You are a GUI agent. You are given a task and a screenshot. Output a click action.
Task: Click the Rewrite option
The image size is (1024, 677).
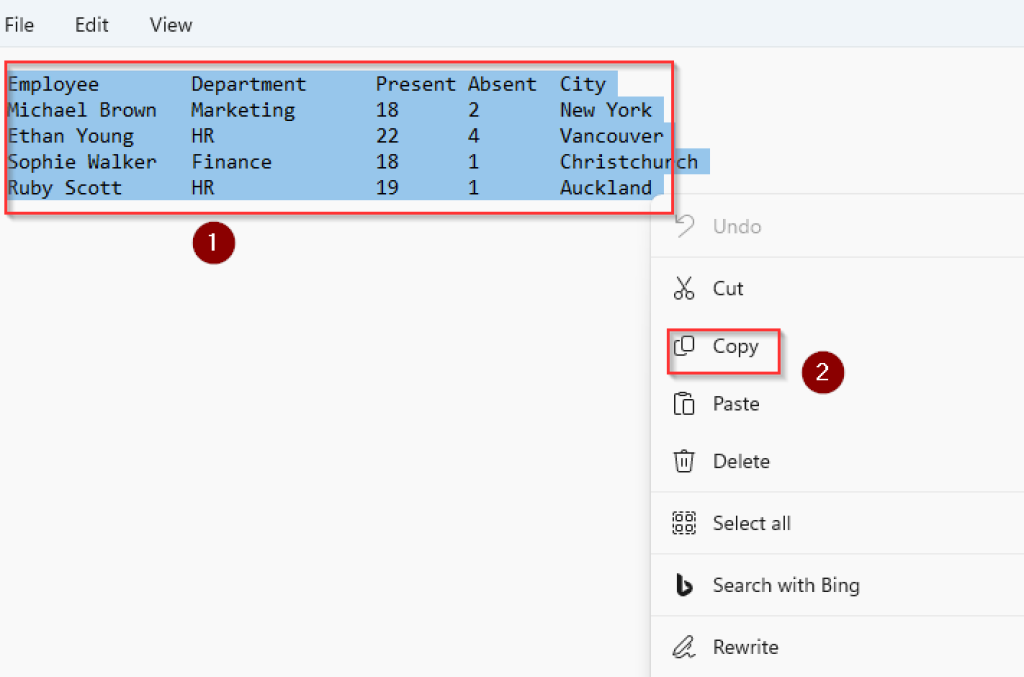(746, 647)
